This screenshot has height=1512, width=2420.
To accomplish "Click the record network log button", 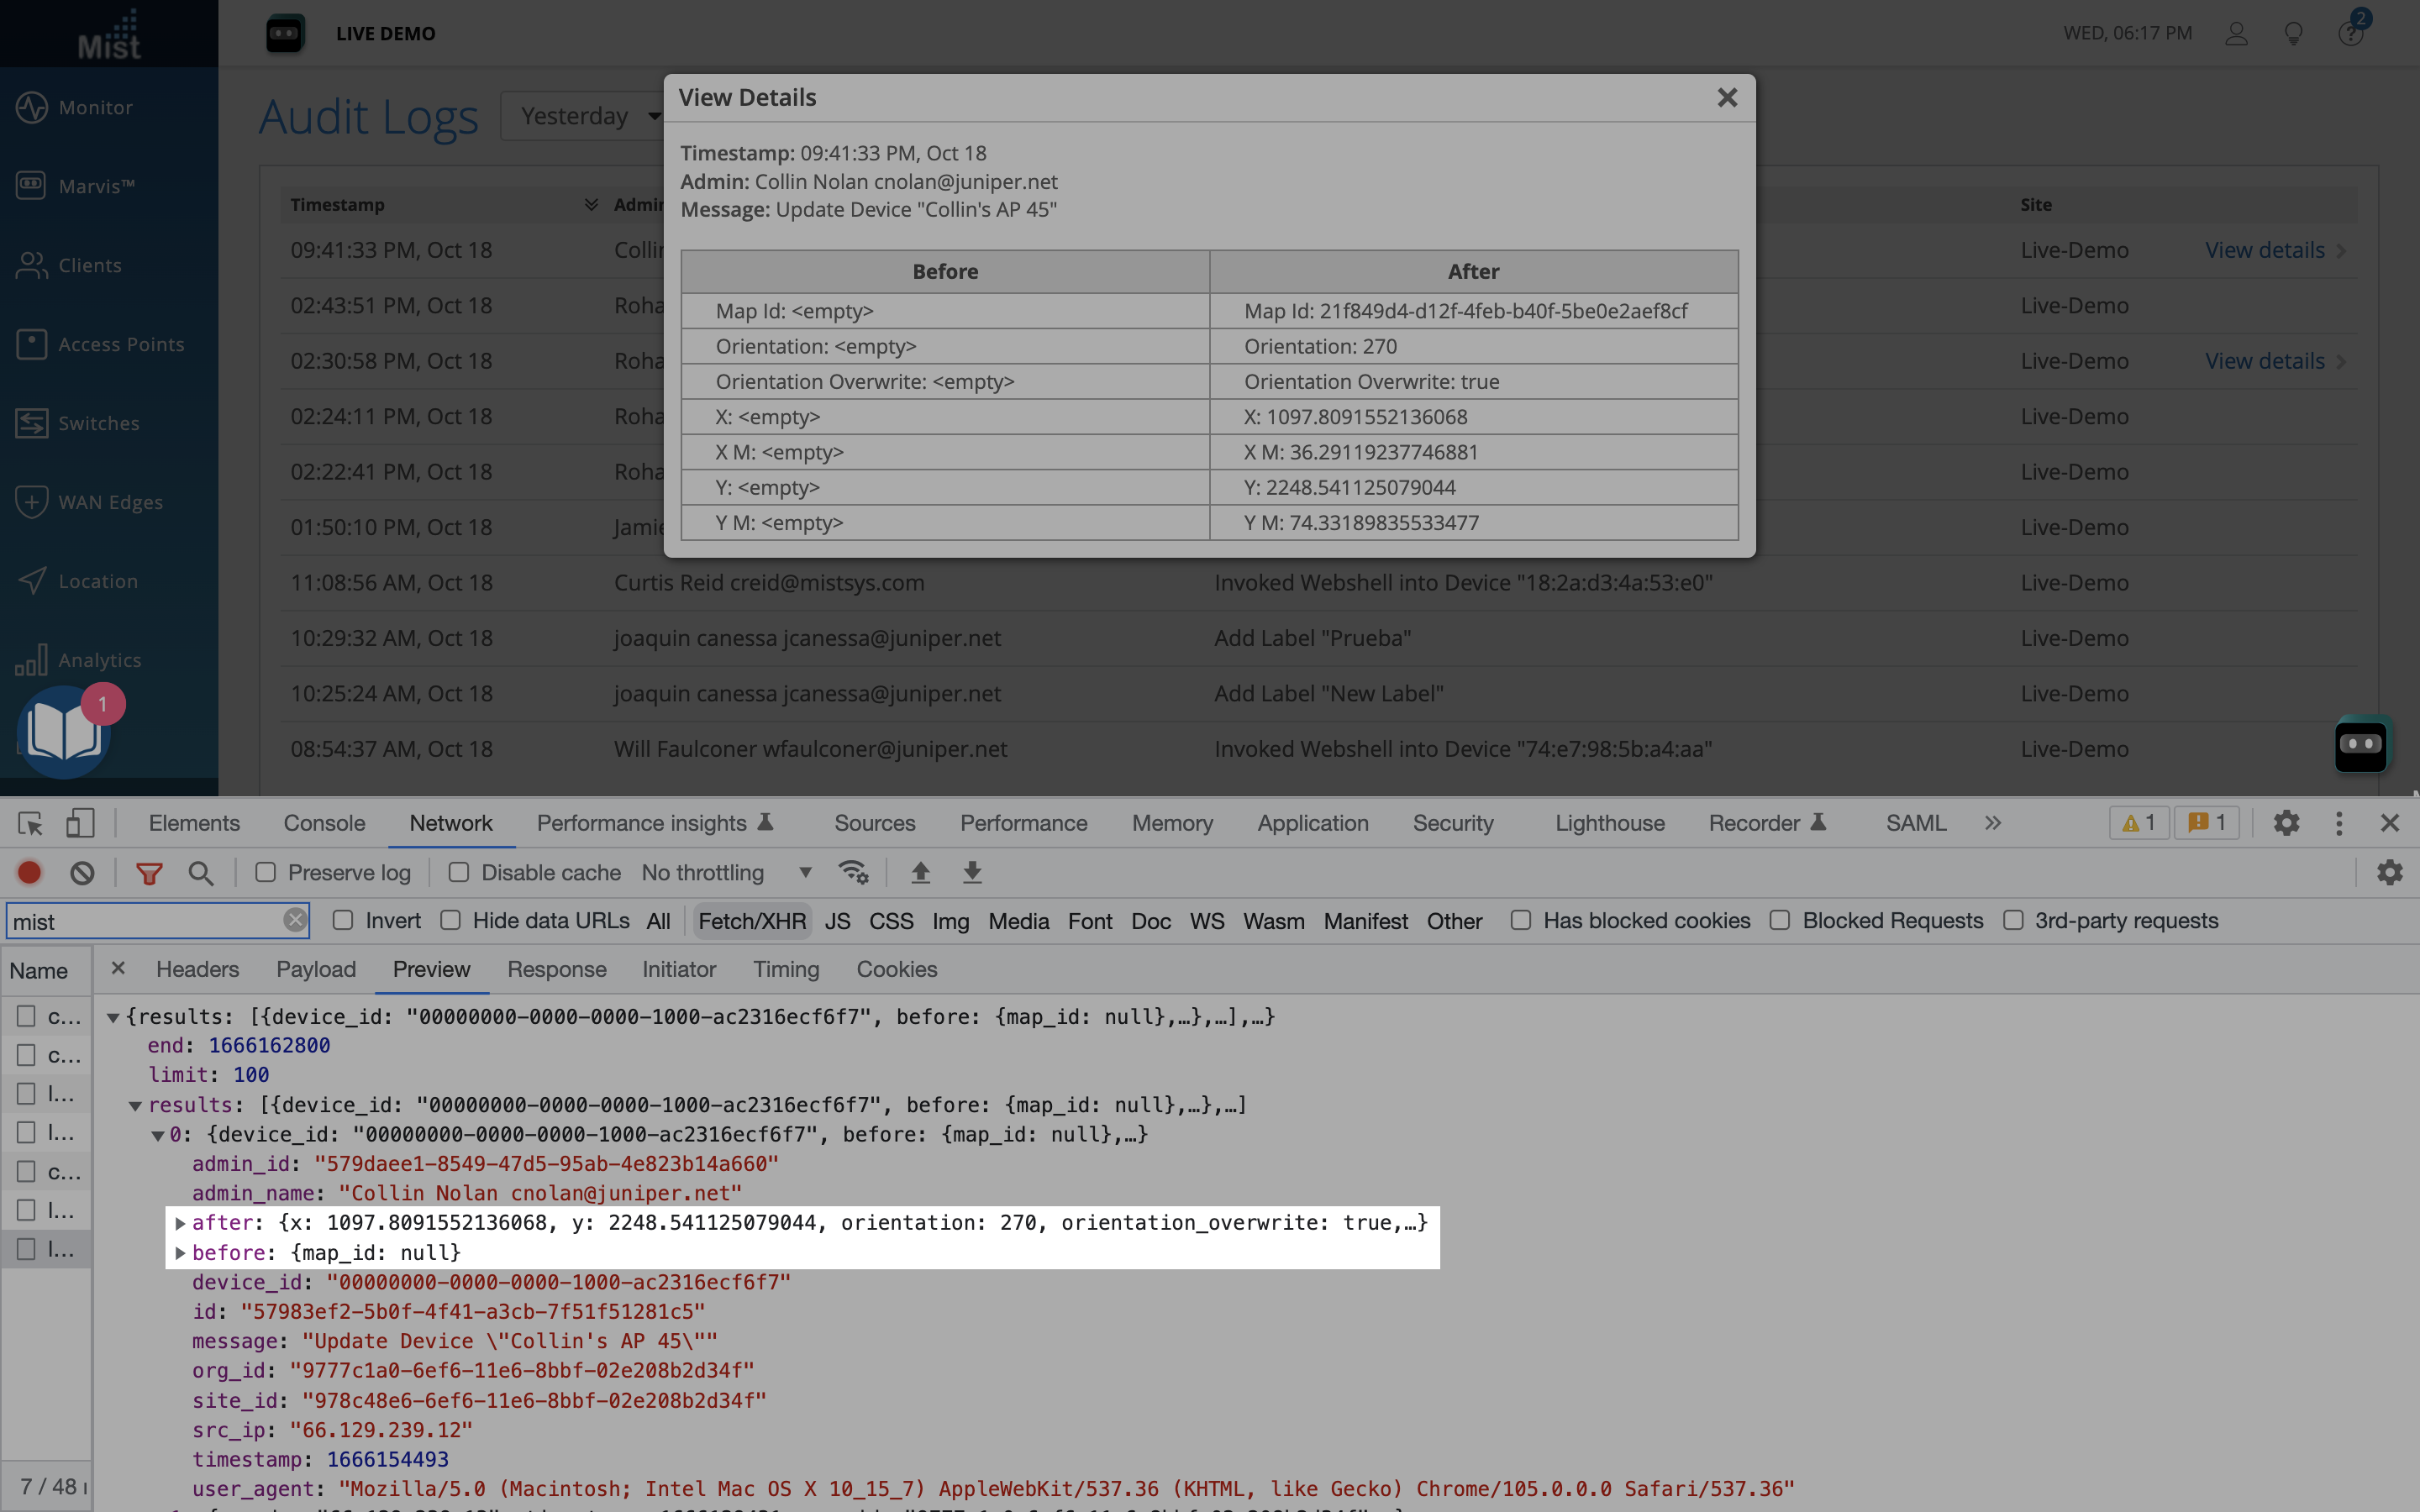I will click(29, 872).
